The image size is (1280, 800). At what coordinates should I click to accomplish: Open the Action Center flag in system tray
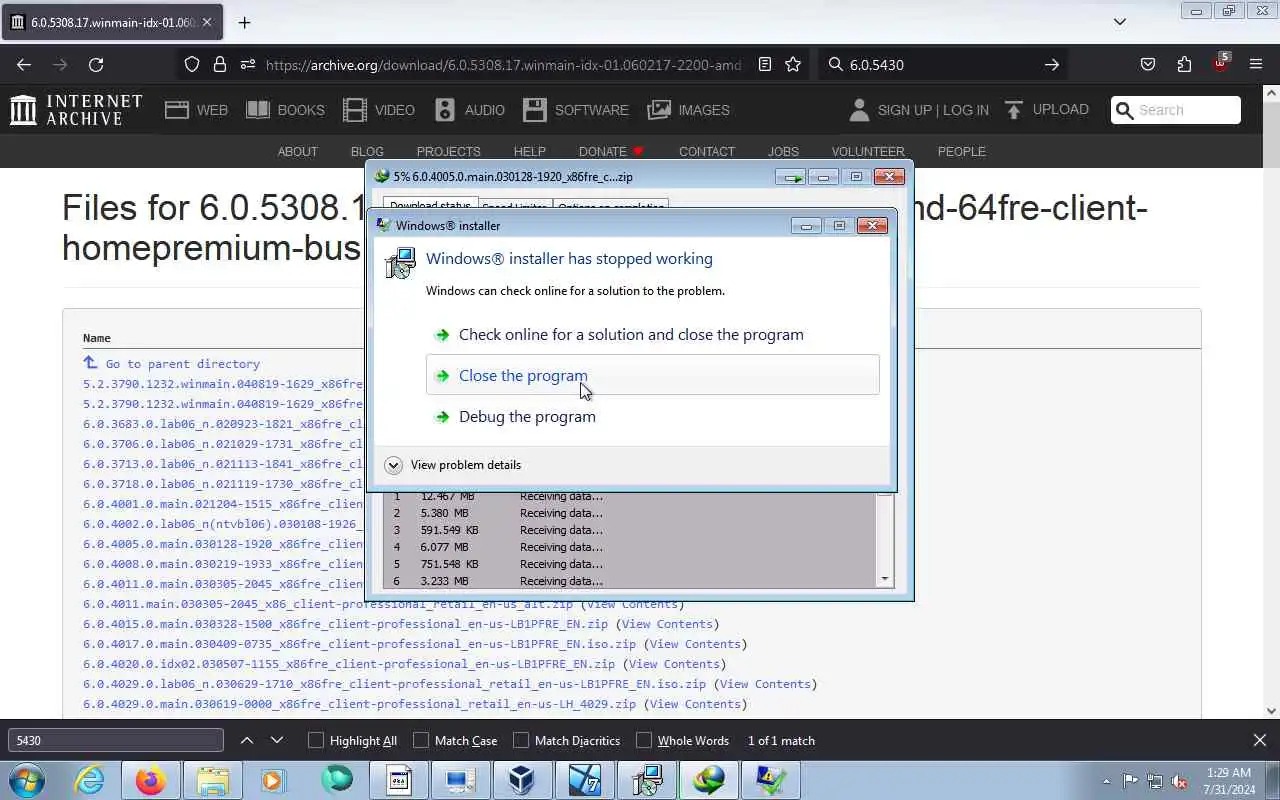pyautogui.click(x=1130, y=781)
